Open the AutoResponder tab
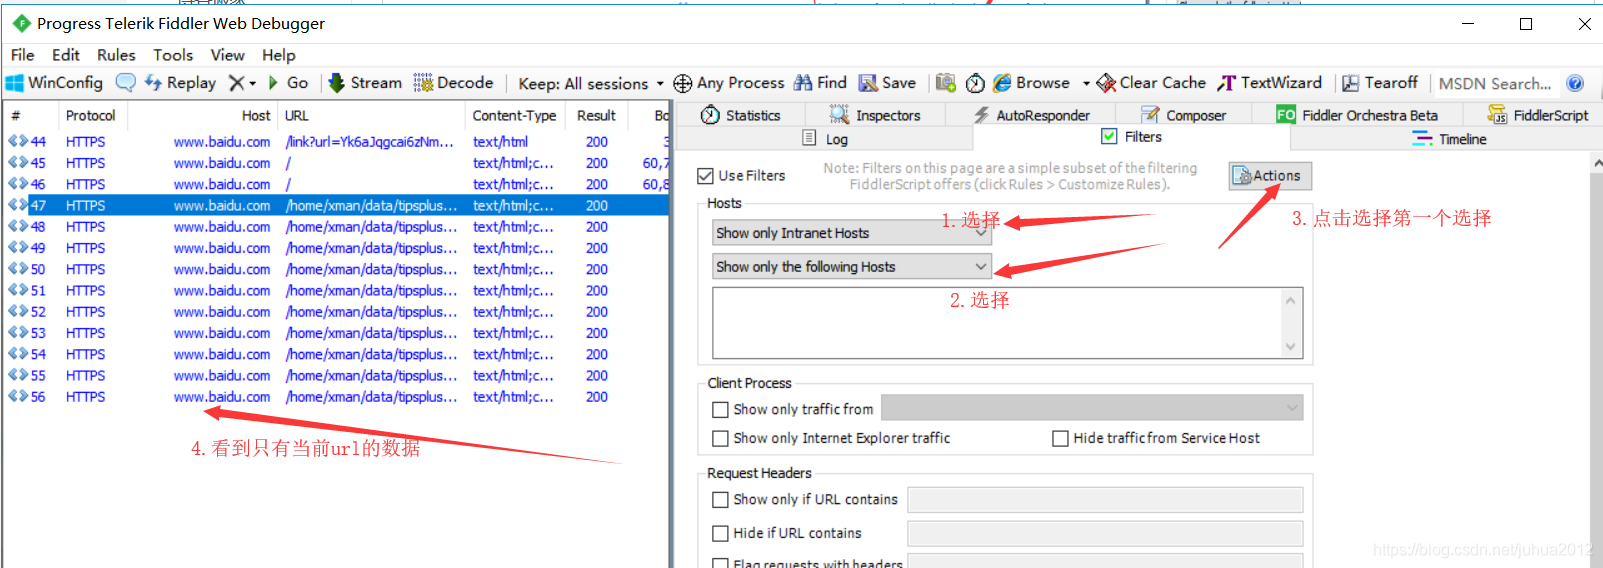This screenshot has height=568, width=1603. pyautogui.click(x=1031, y=115)
